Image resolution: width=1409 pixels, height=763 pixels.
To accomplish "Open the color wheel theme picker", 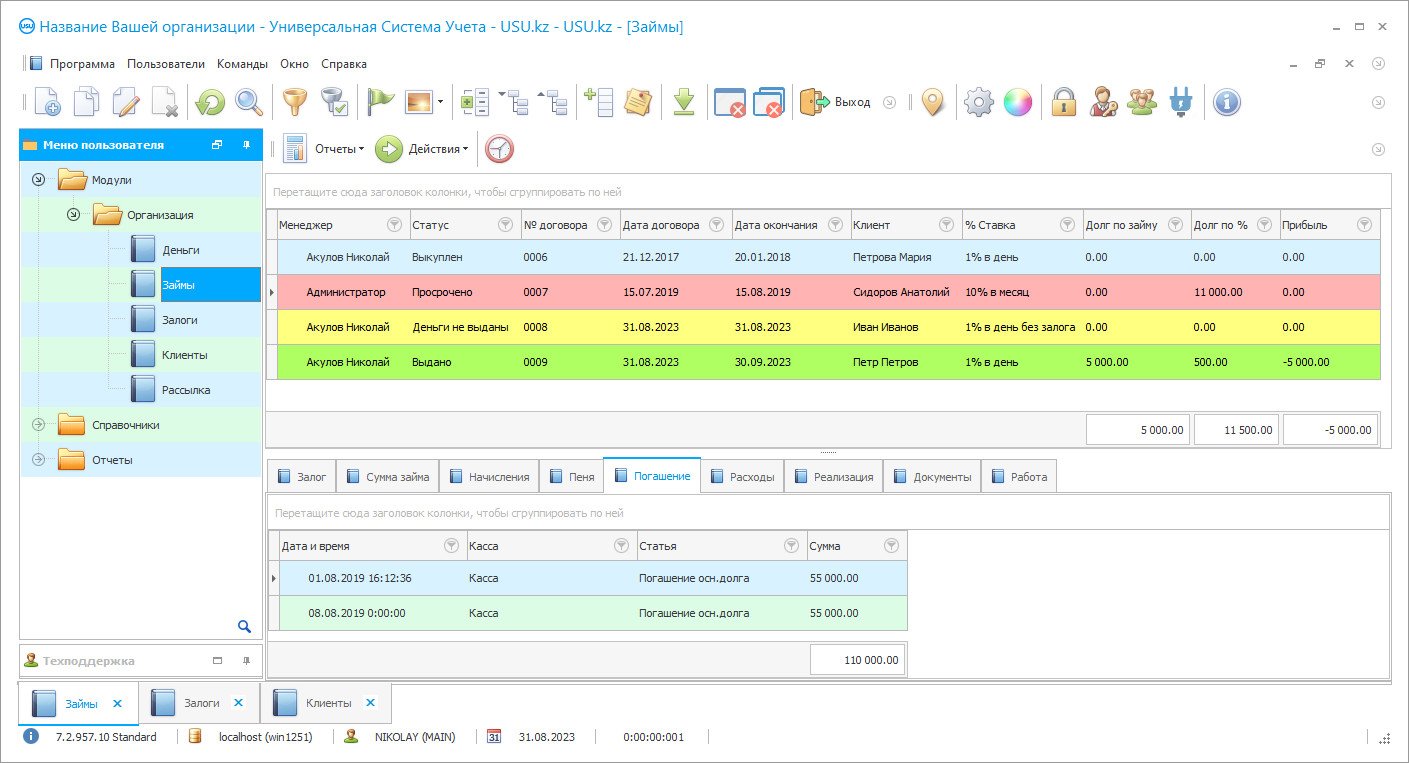I will (x=1017, y=102).
